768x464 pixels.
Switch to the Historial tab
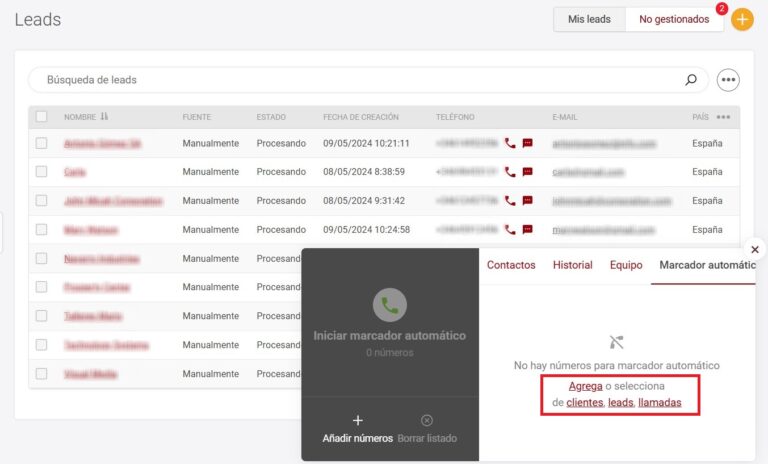tap(572, 265)
